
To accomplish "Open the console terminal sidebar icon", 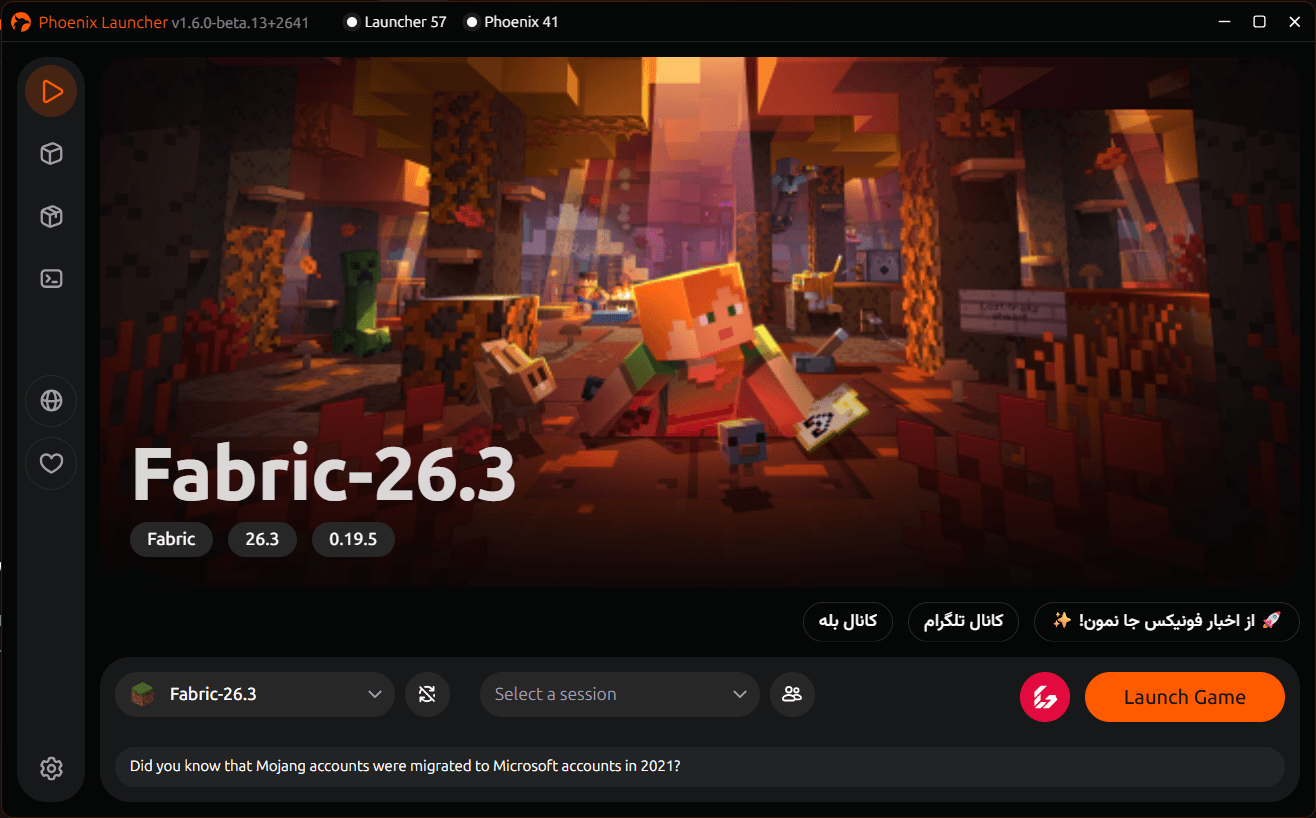I will pos(52,279).
